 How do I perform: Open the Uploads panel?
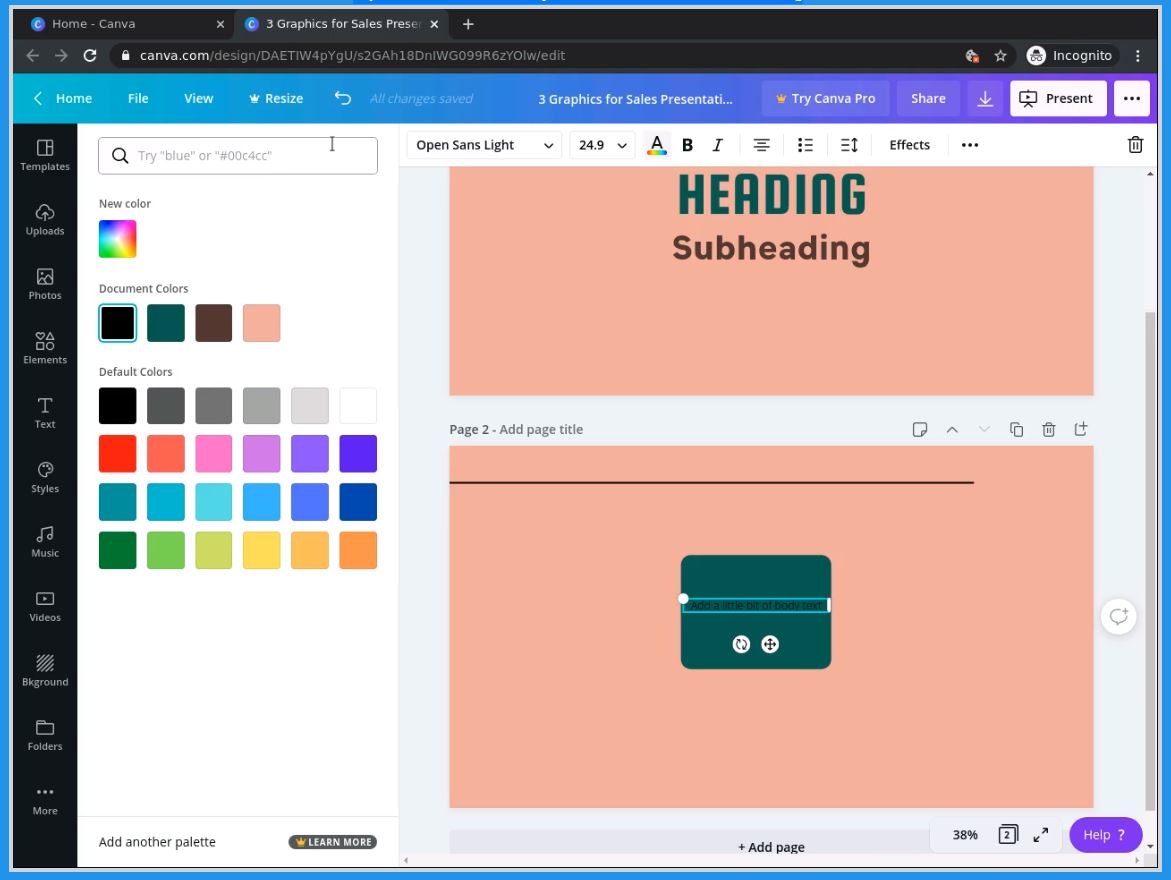pyautogui.click(x=44, y=219)
